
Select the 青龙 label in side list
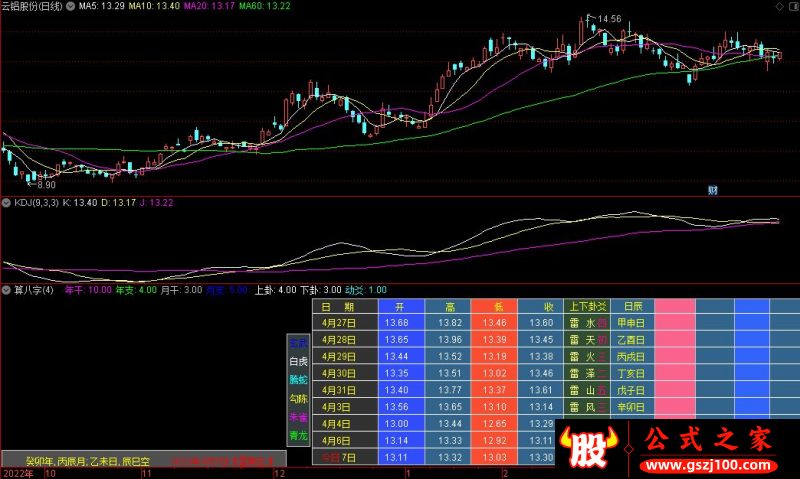298,436
